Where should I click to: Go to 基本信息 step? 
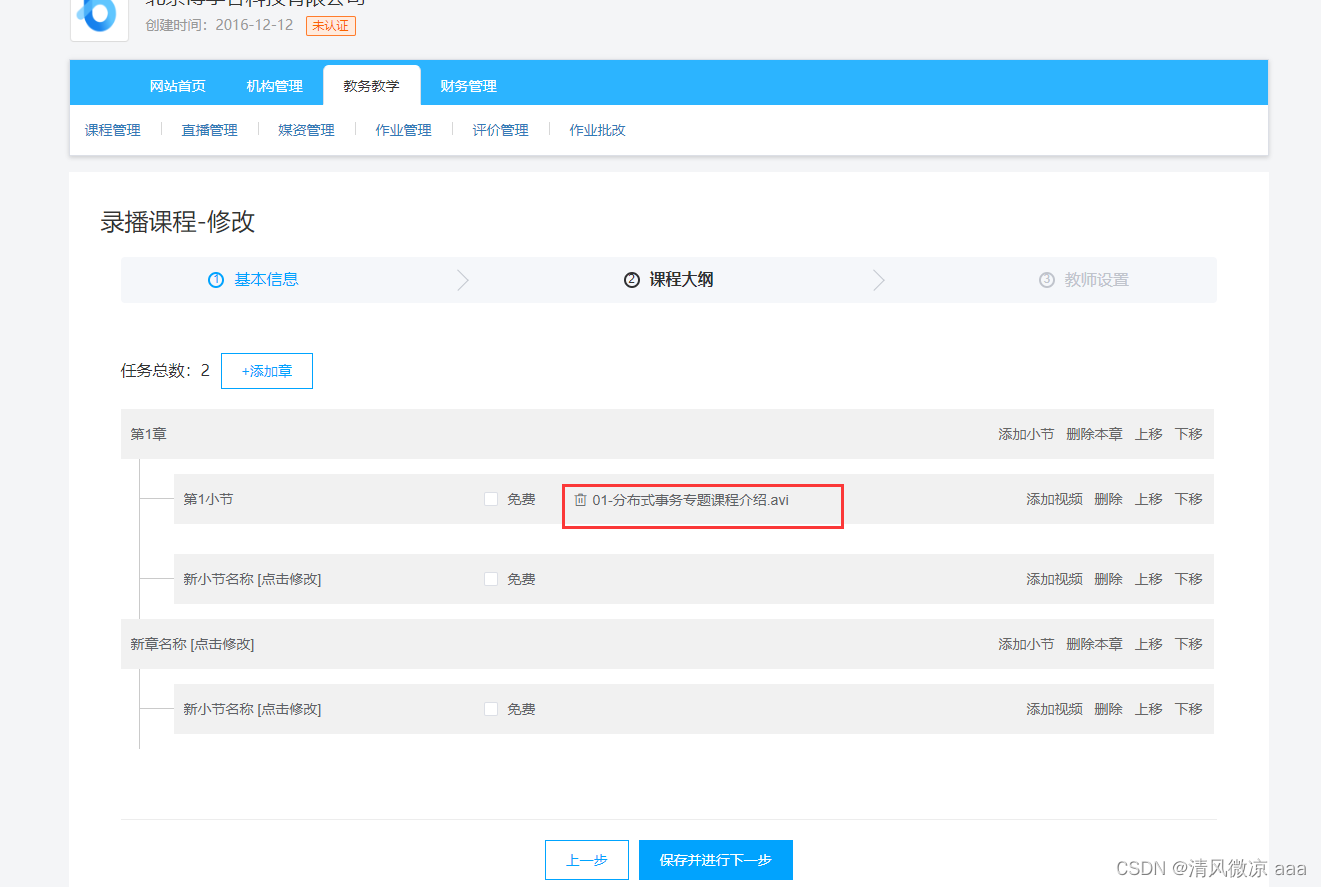266,280
